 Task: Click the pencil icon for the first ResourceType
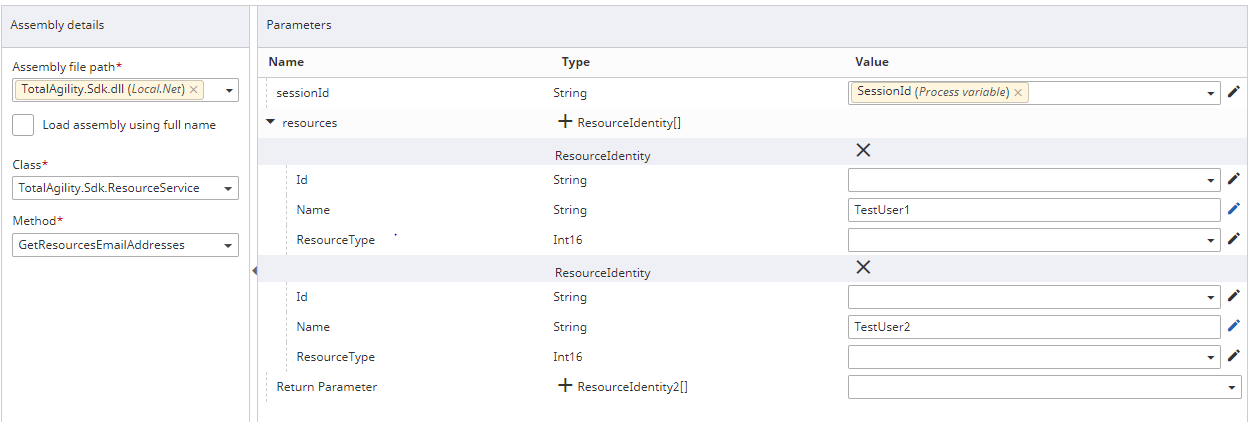coord(1233,239)
